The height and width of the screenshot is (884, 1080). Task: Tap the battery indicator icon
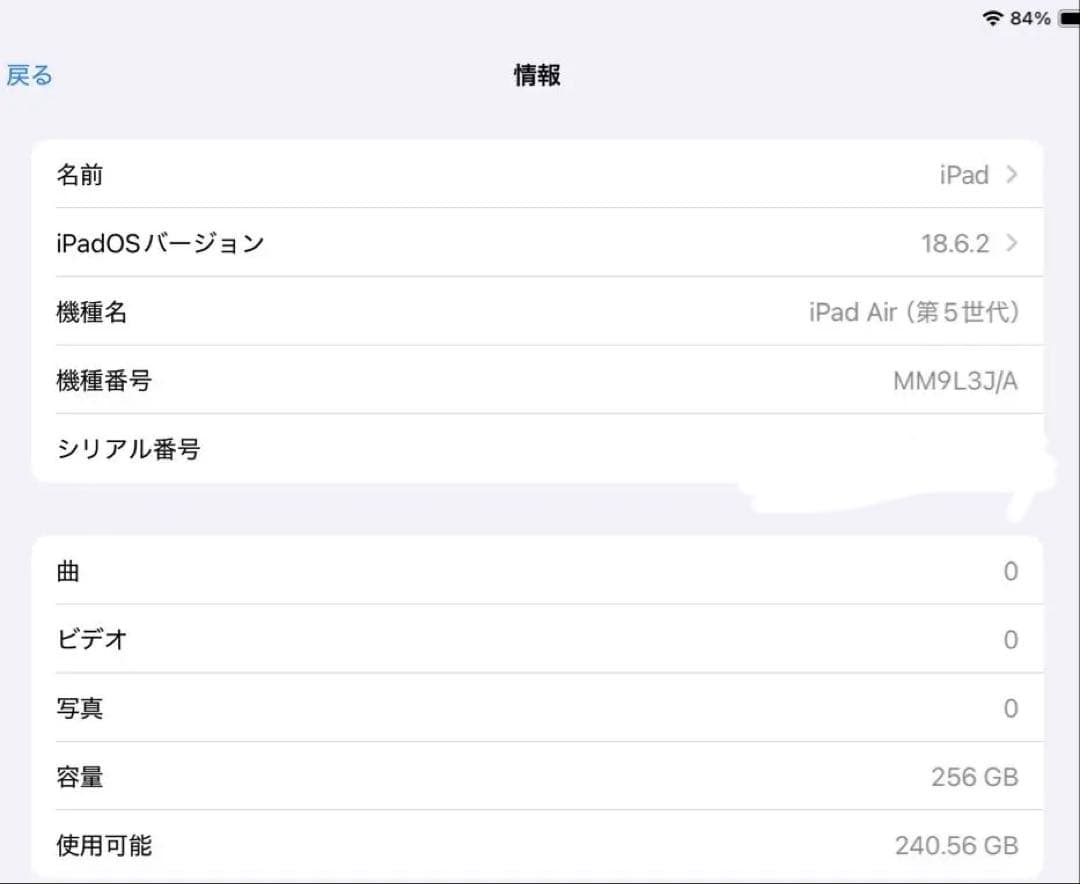[x=1065, y=17]
